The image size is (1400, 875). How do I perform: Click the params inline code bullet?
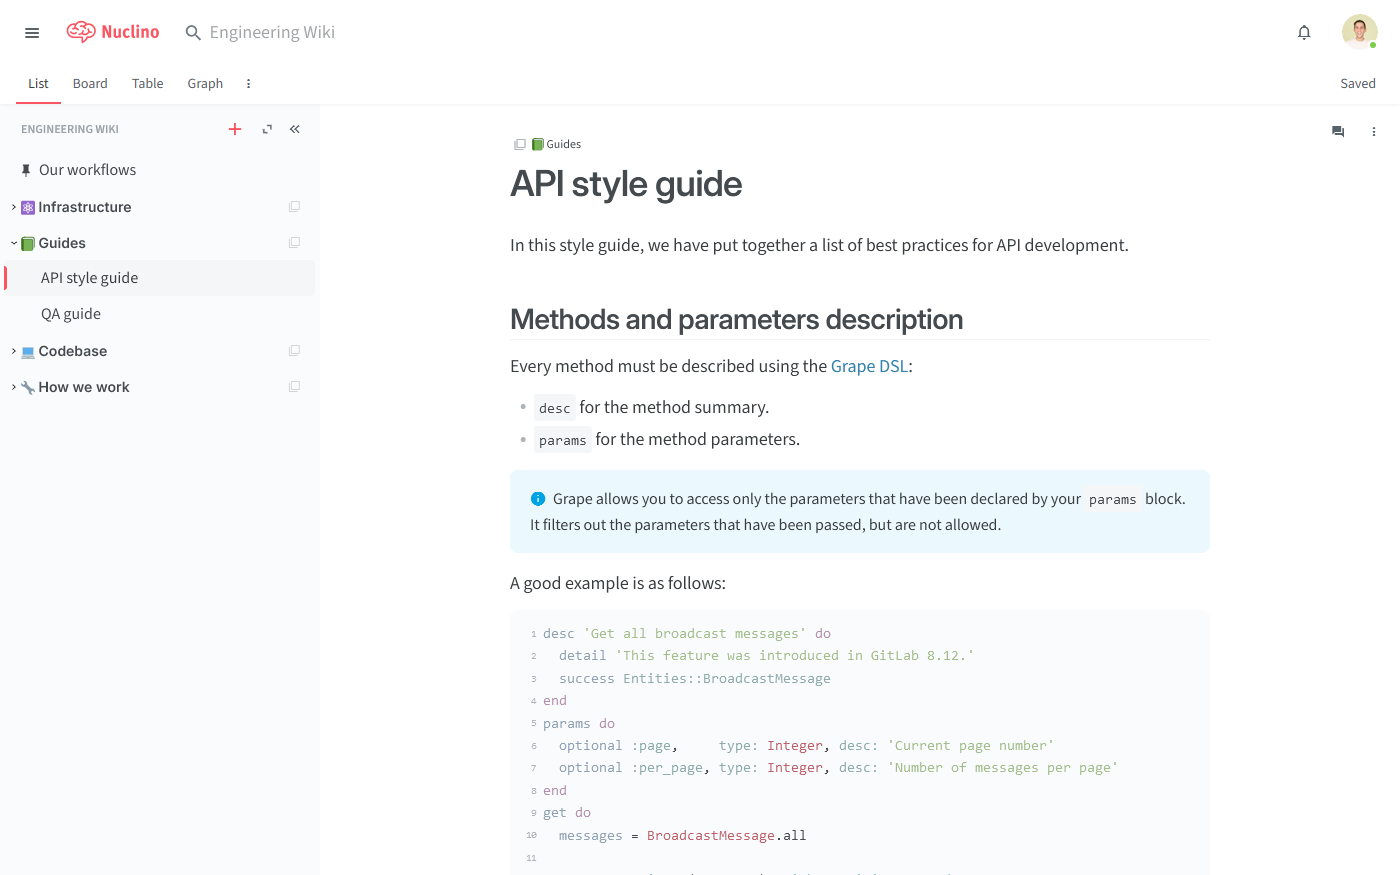[x=563, y=440]
